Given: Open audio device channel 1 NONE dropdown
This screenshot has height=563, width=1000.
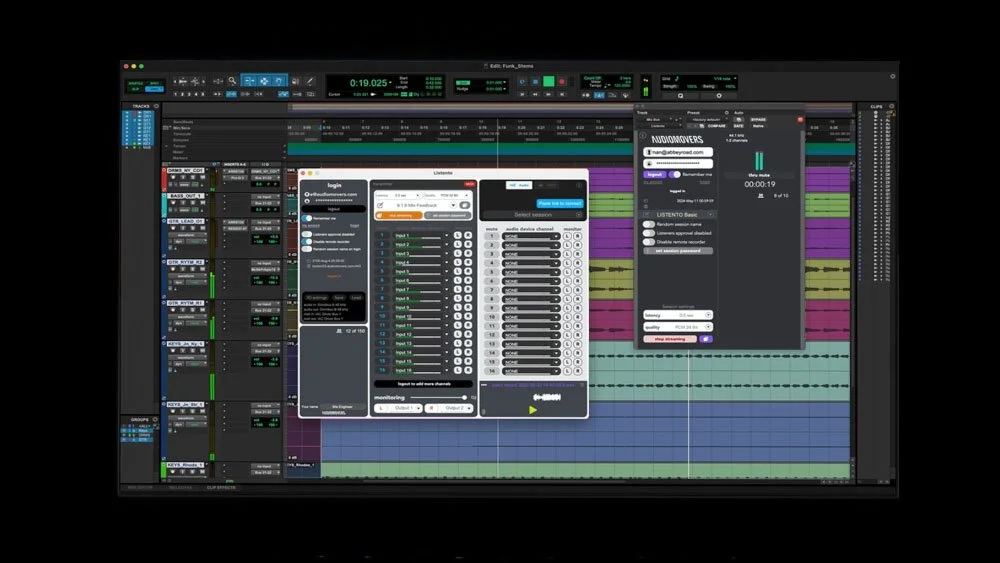Looking at the screenshot, I should 531,236.
